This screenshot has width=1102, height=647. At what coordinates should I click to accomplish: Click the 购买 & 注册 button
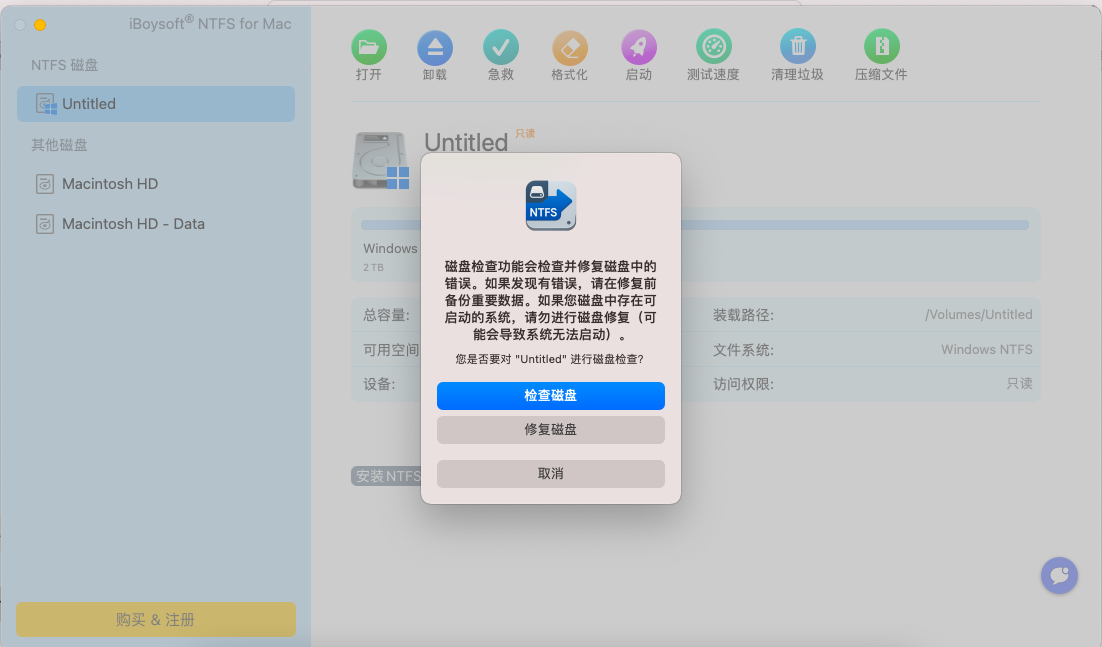156,620
